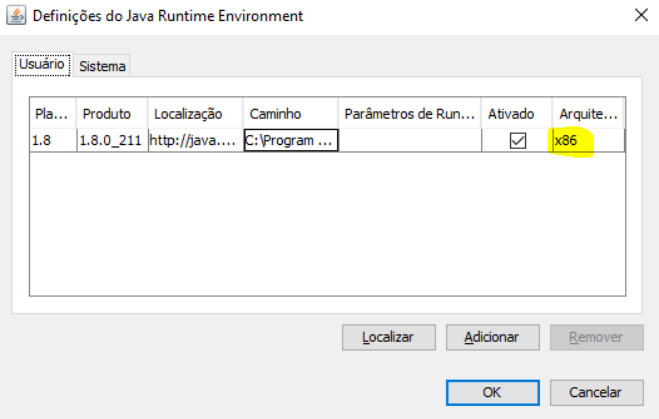Screen dimensions: 659x419
Task: Toggle the Ativado checkbox for 1.8.0_211
Action: point(517,140)
